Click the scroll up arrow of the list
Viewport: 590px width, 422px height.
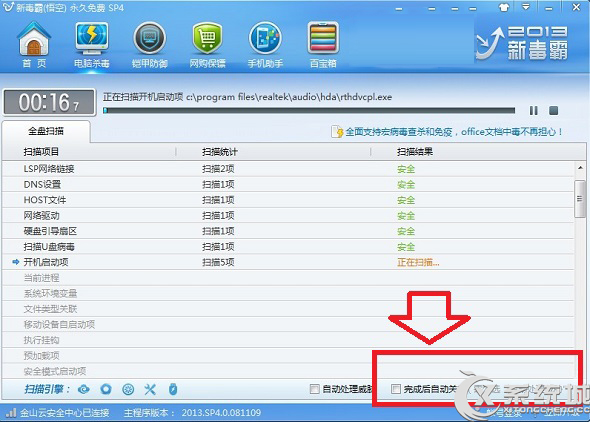(580, 168)
